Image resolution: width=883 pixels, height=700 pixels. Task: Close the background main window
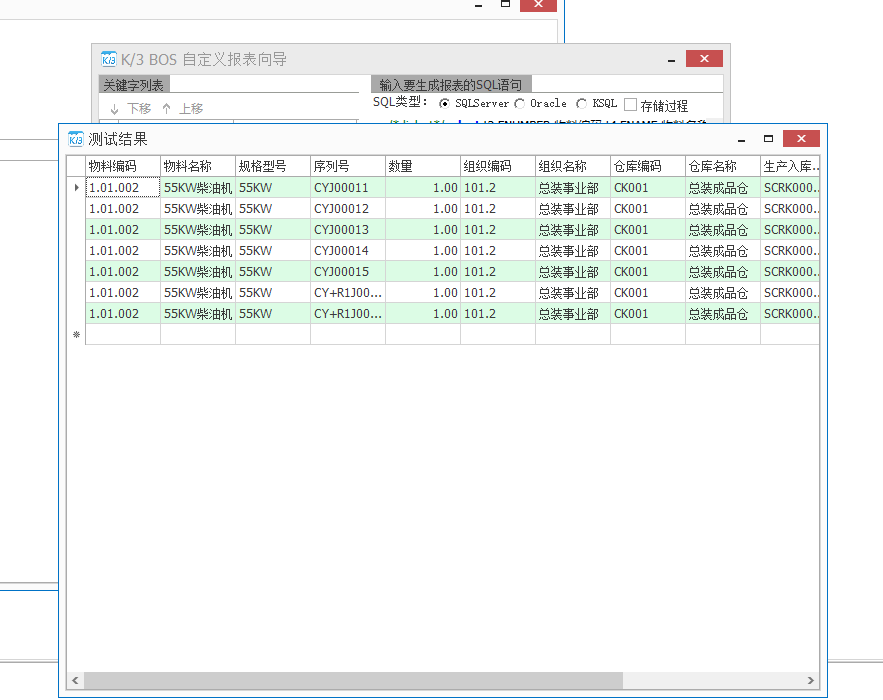coord(538,5)
